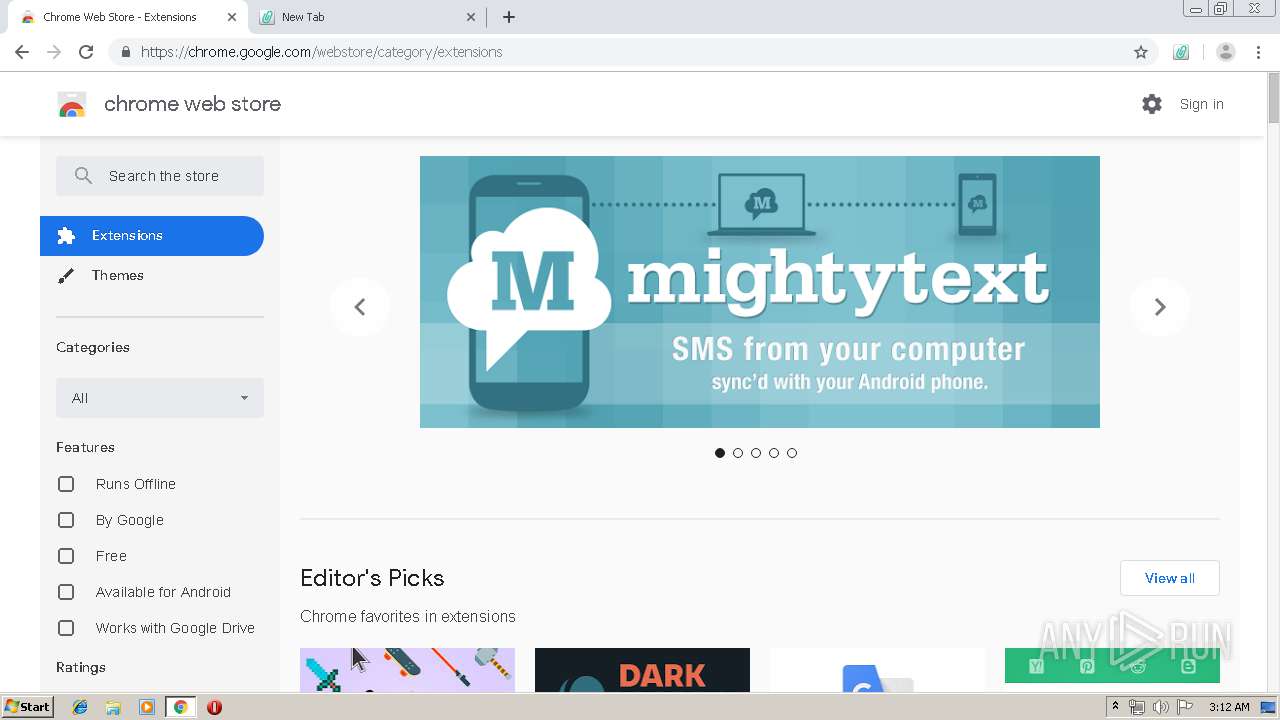
Task: Select fifth carousel indicator dot
Action: coord(792,453)
